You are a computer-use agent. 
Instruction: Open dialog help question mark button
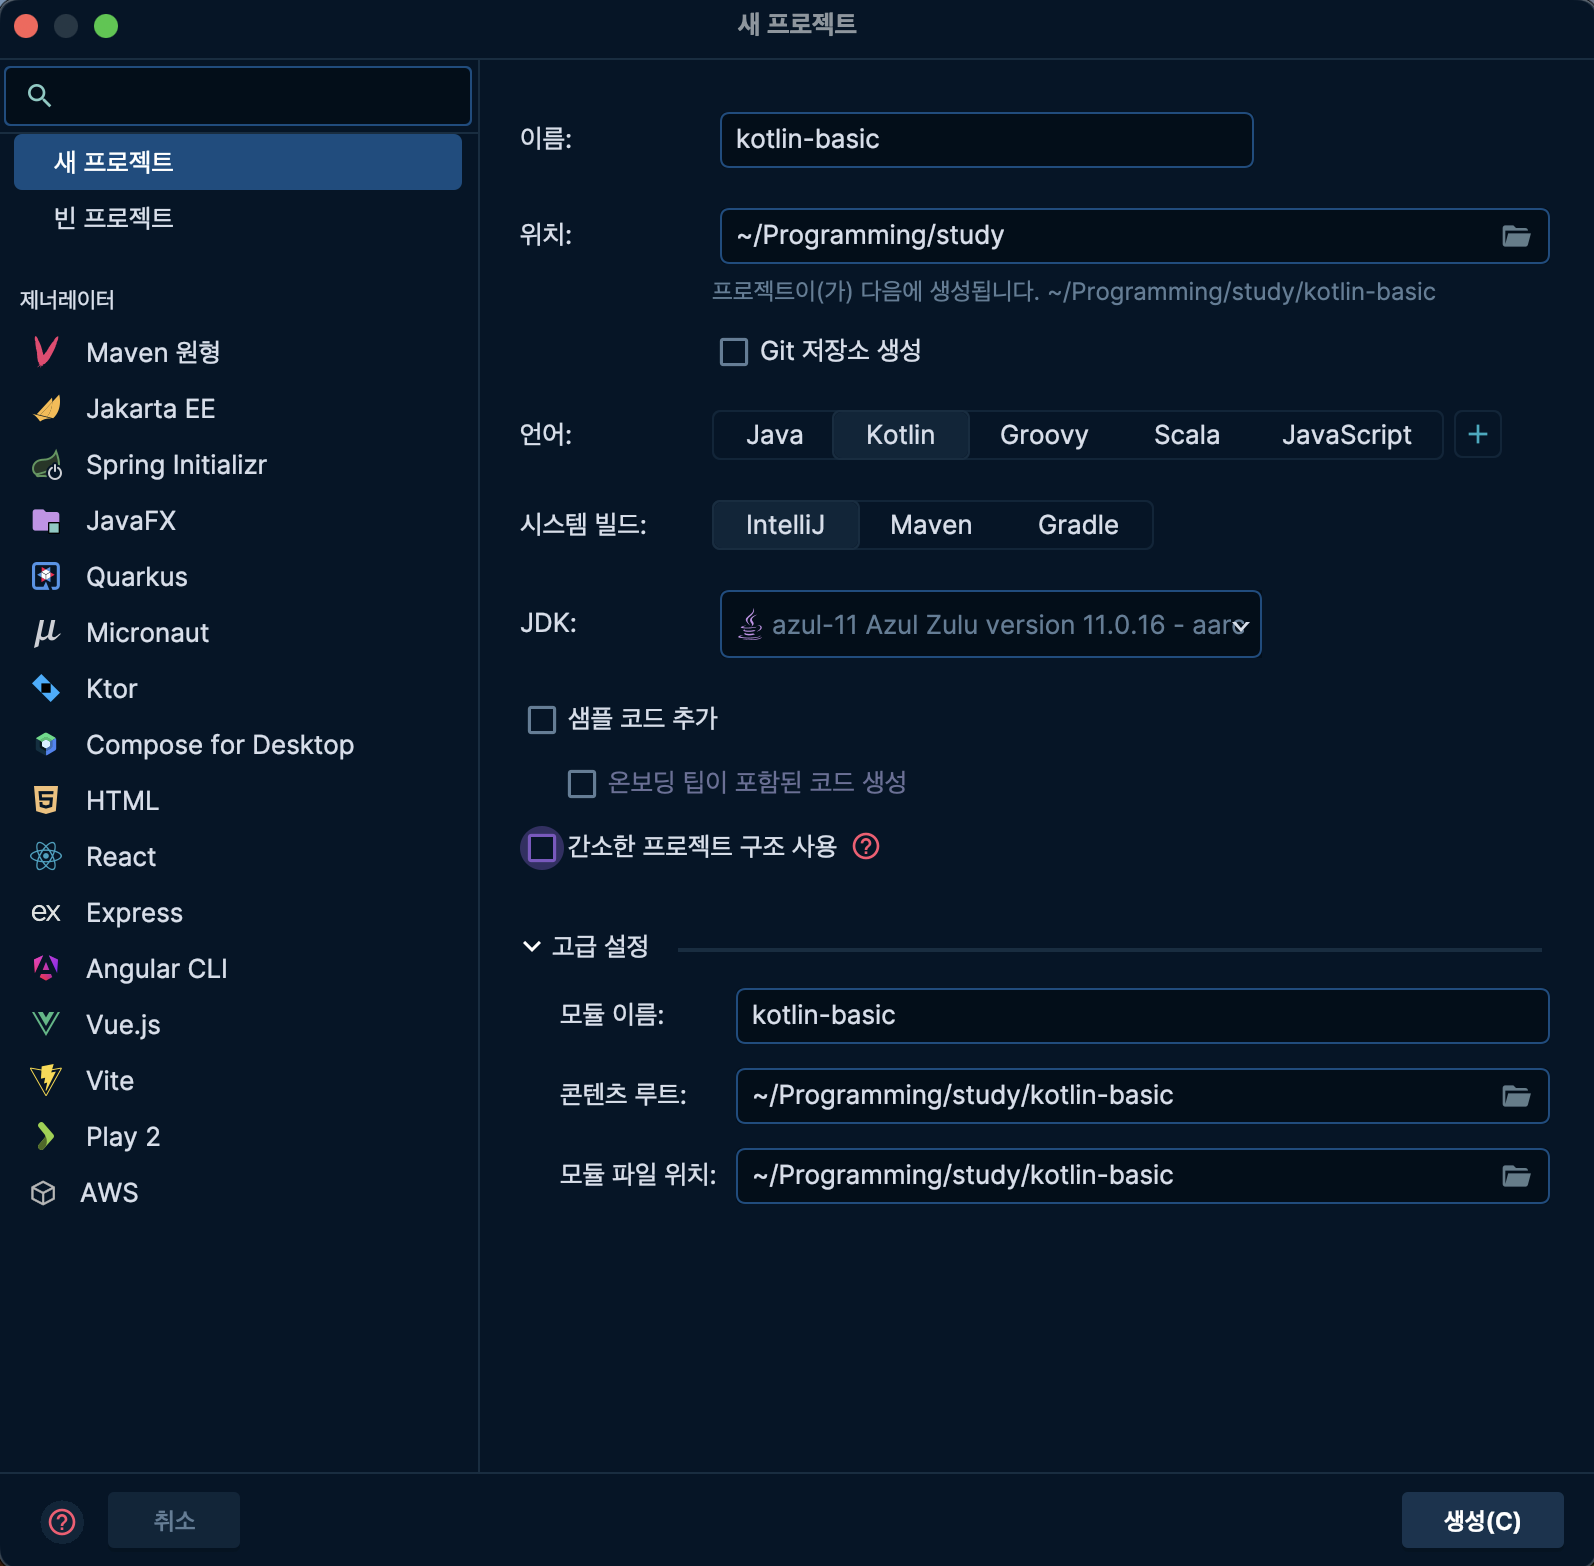point(62,1521)
